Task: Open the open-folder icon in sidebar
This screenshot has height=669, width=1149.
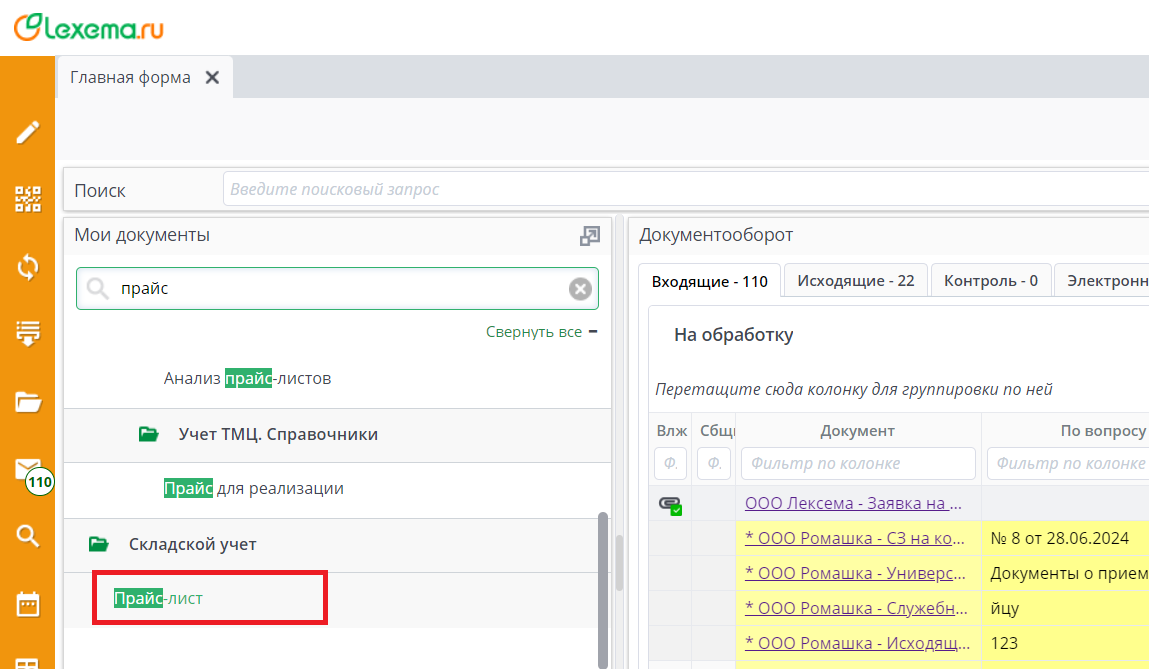Action: 28,402
